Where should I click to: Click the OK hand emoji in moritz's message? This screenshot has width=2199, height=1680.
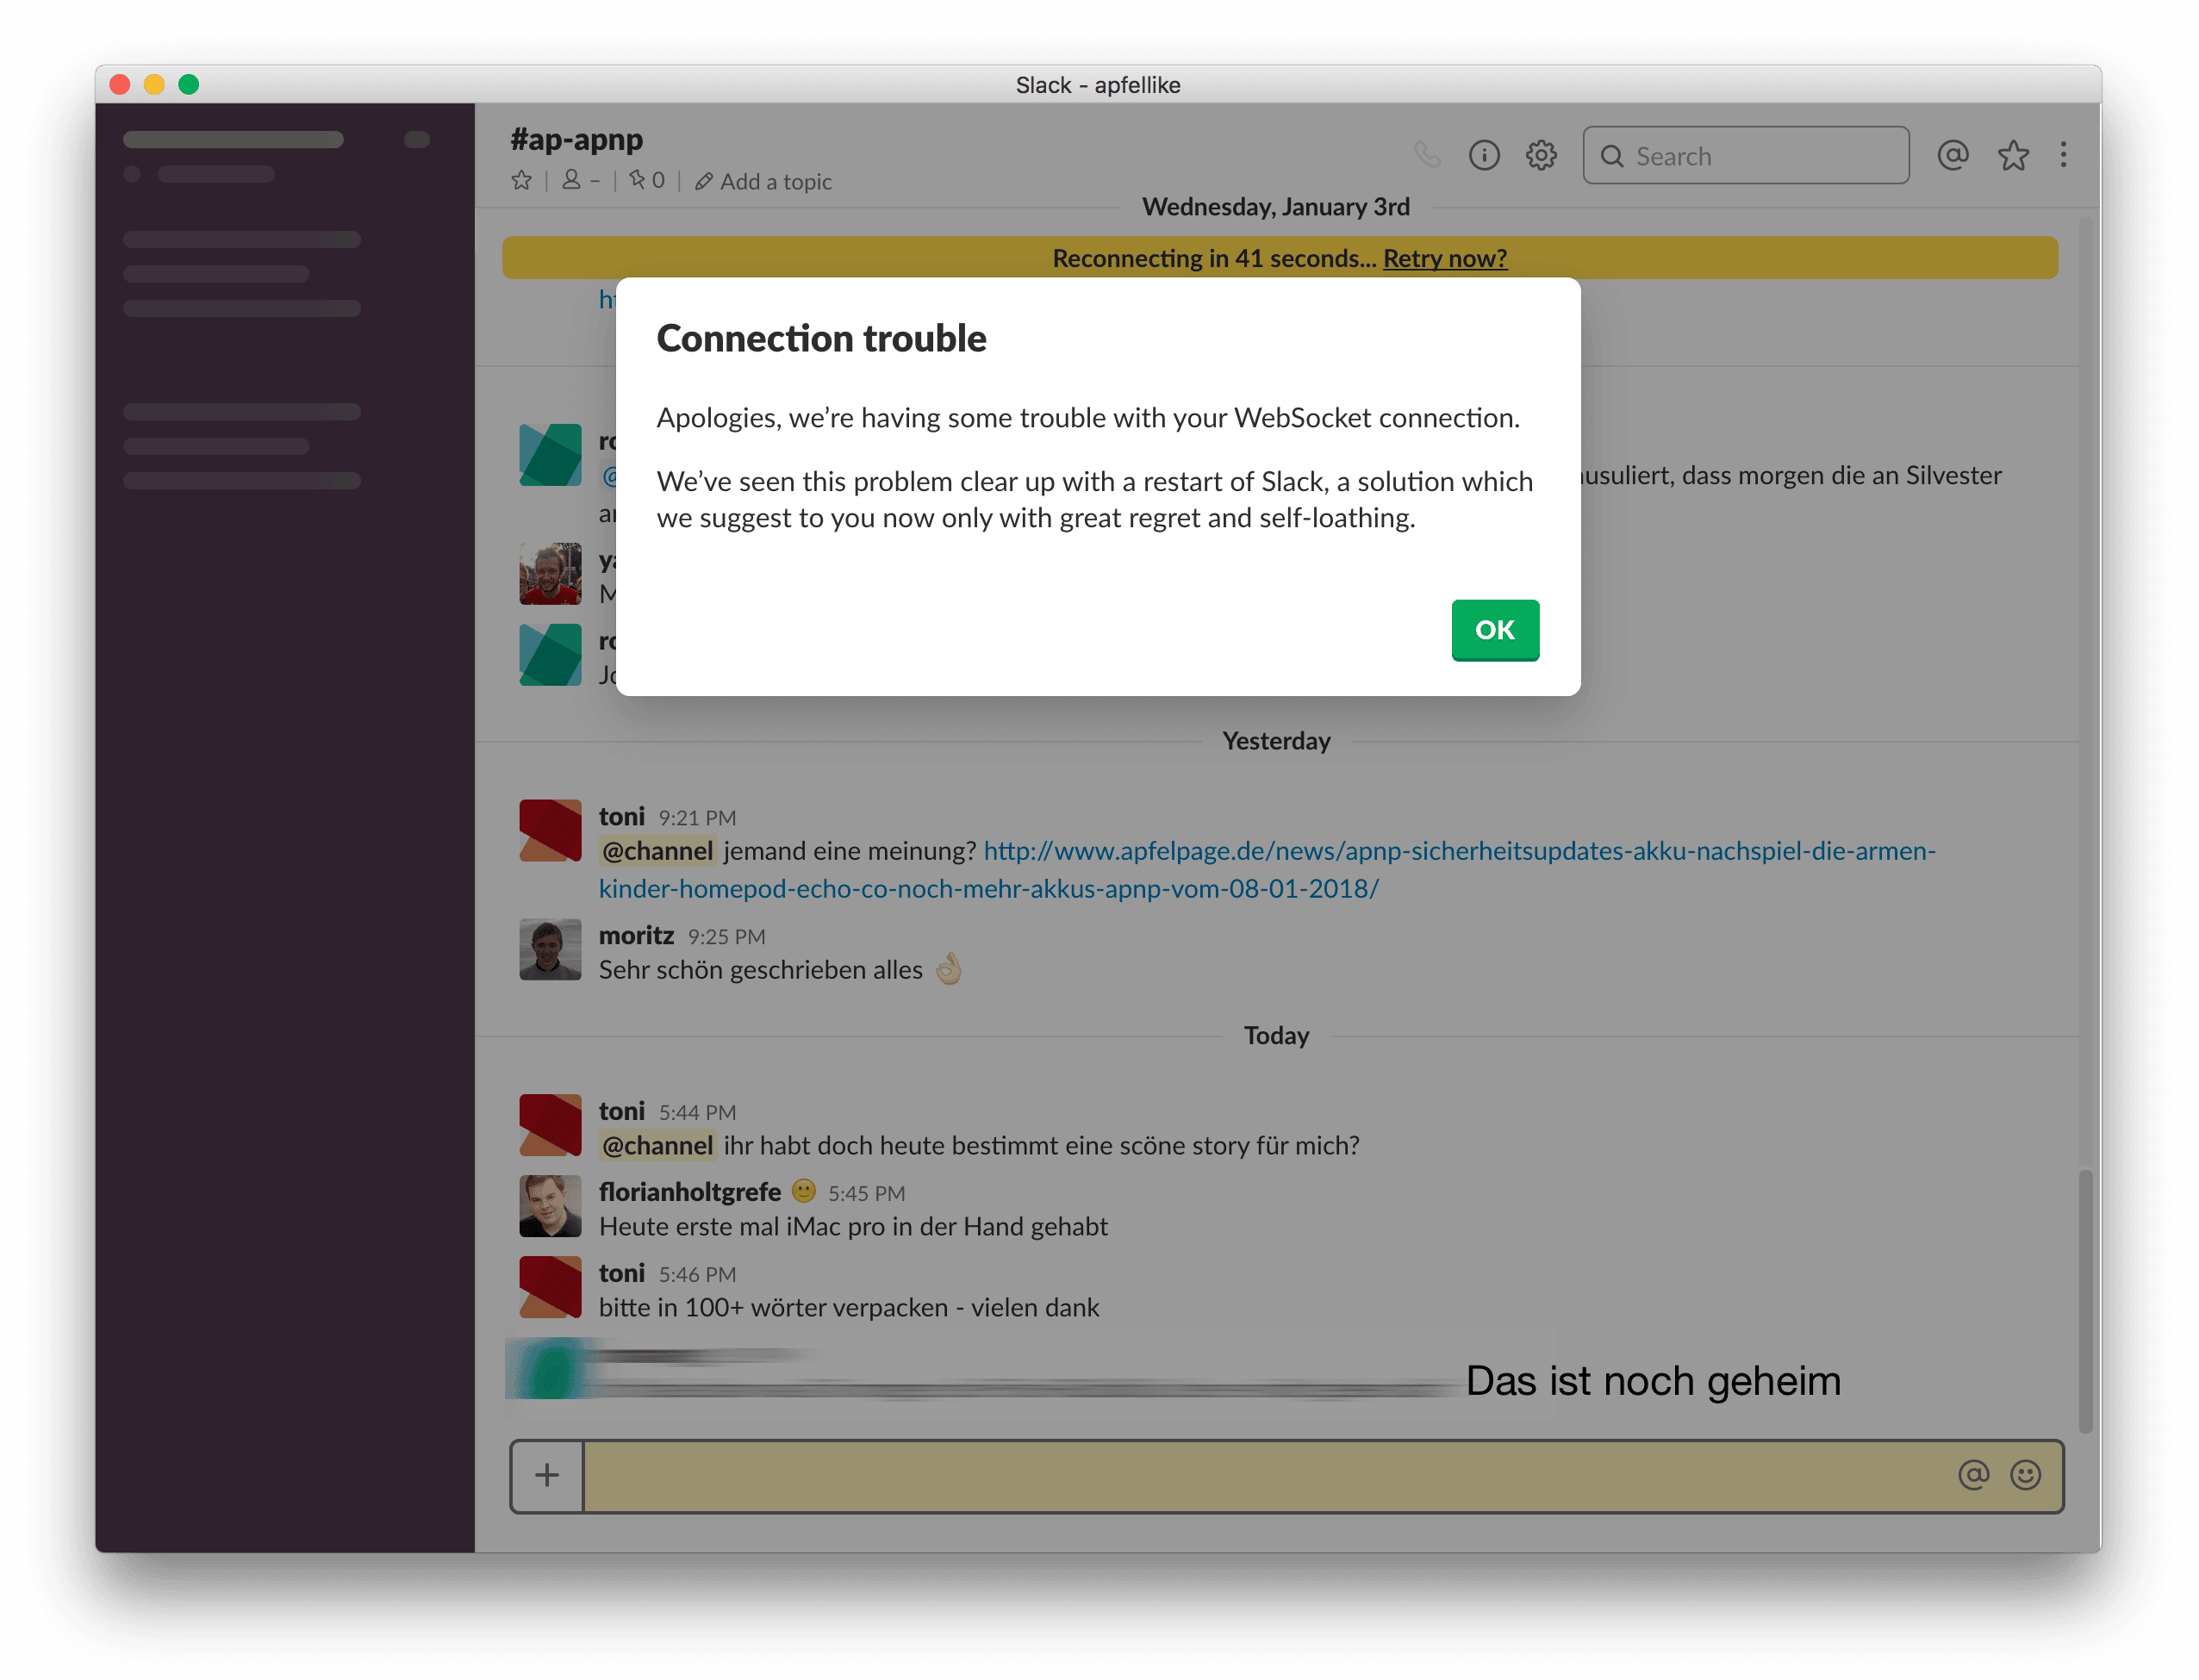pyautogui.click(x=948, y=969)
